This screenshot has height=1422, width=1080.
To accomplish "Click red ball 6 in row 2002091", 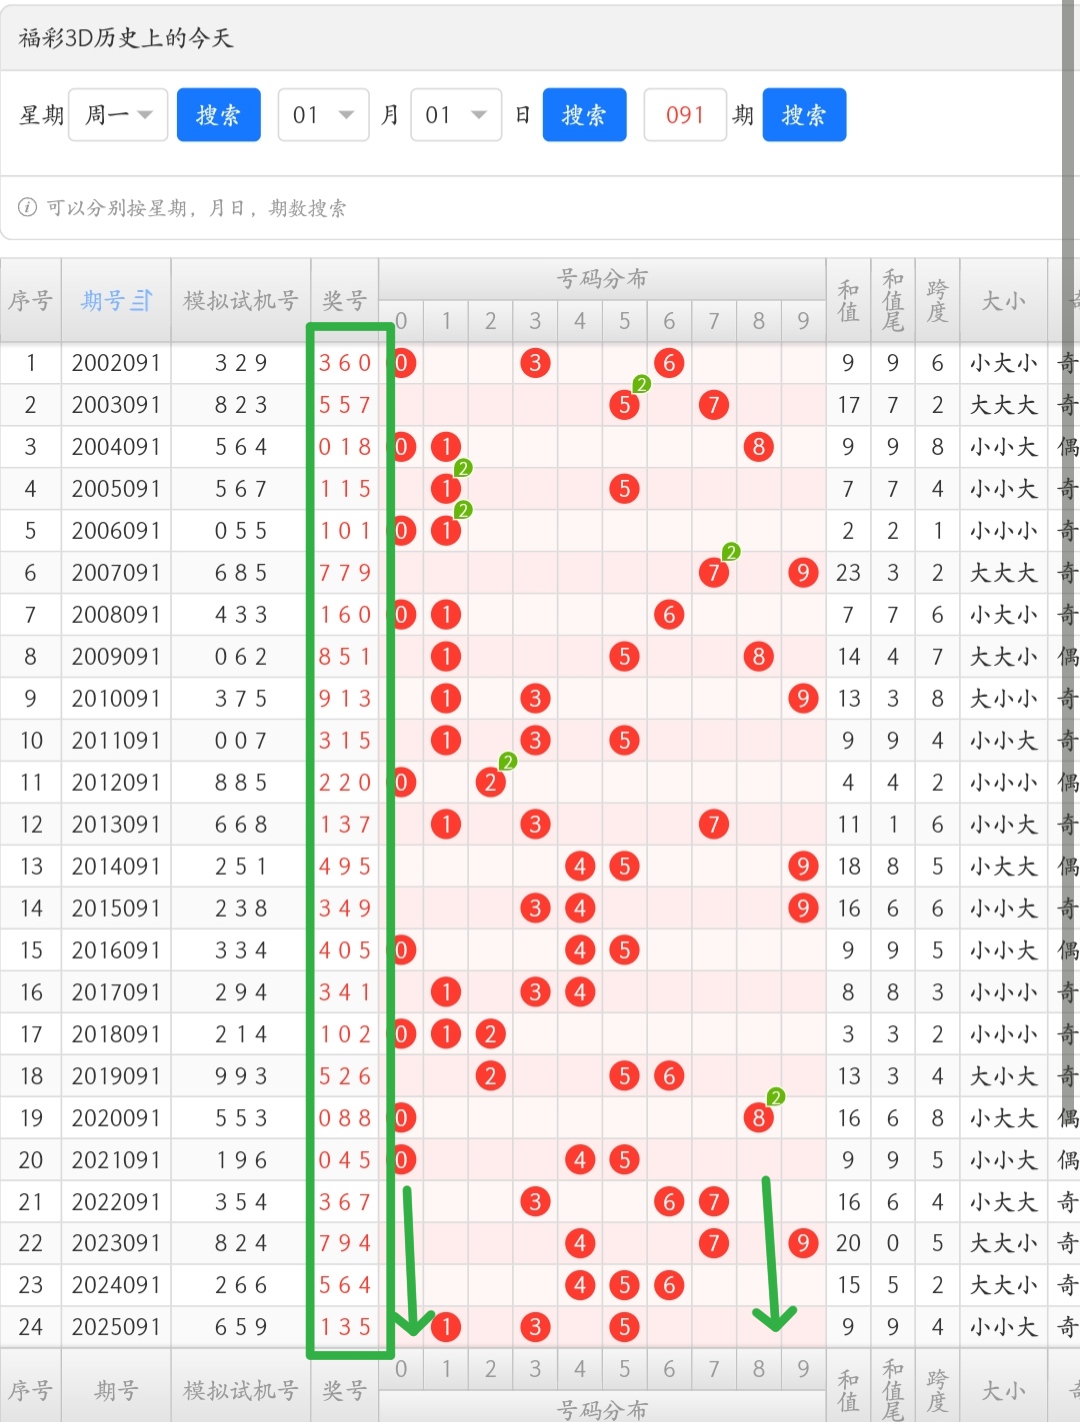I will 669,363.
